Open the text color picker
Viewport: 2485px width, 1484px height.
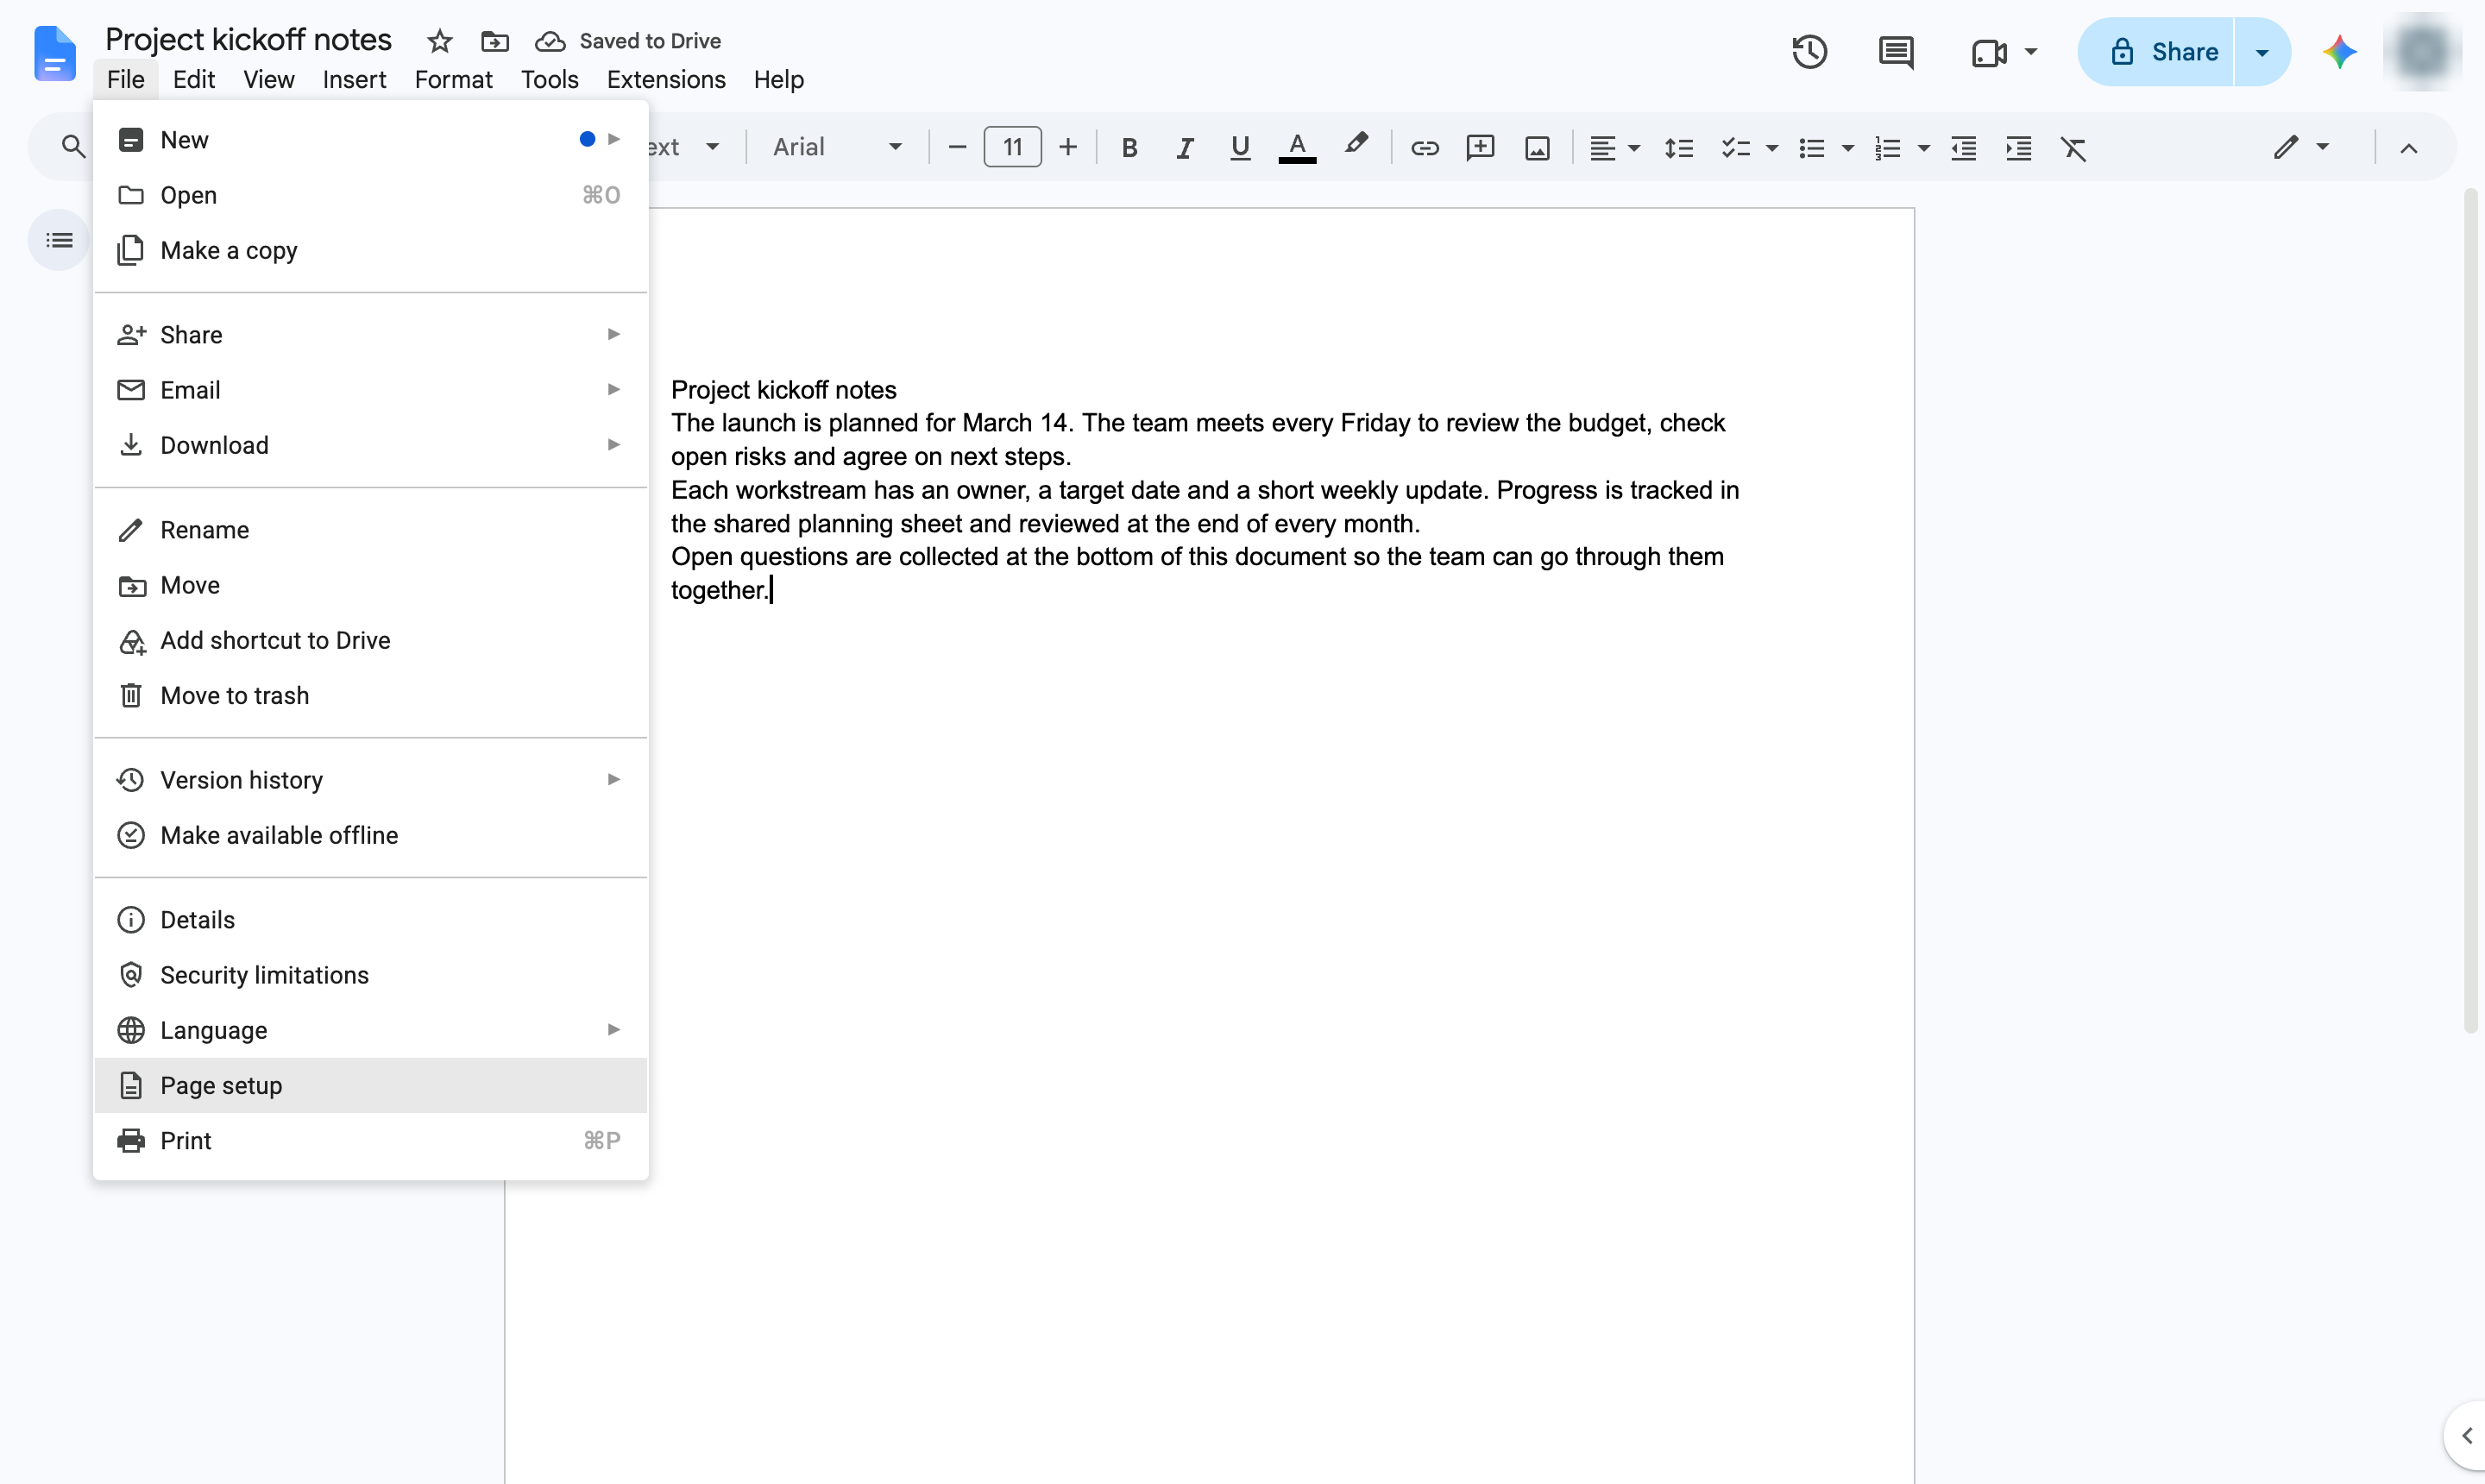[1297, 148]
